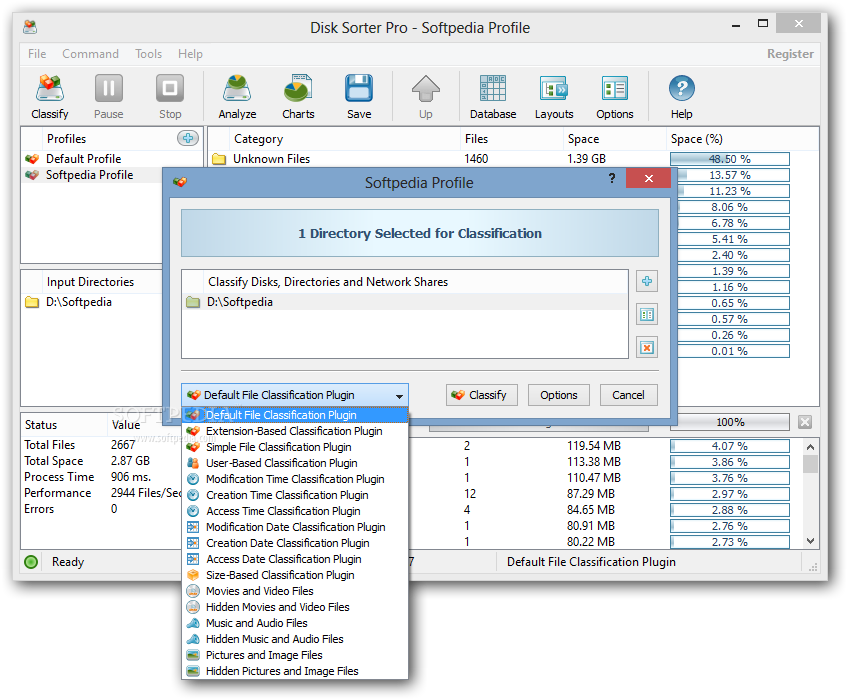This screenshot has width=848, height=700.
Task: Close the Softpedia Profile dialog
Action: (x=648, y=179)
